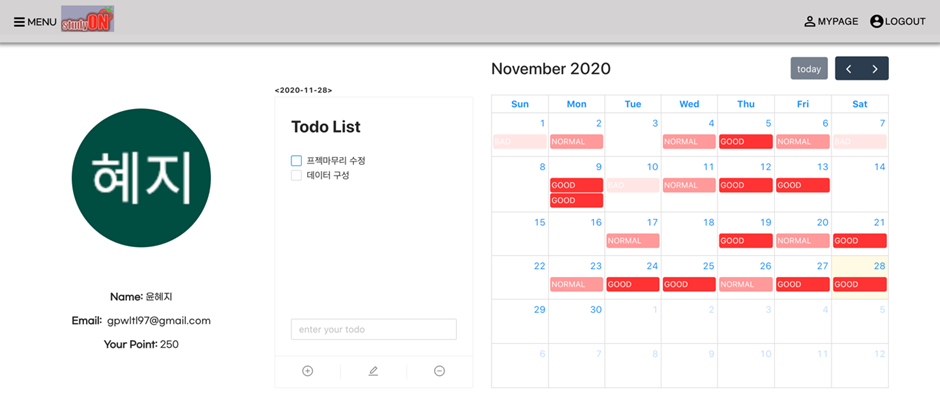This screenshot has width=940, height=418.
Task: Go to next month with right chevron
Action: (875, 69)
